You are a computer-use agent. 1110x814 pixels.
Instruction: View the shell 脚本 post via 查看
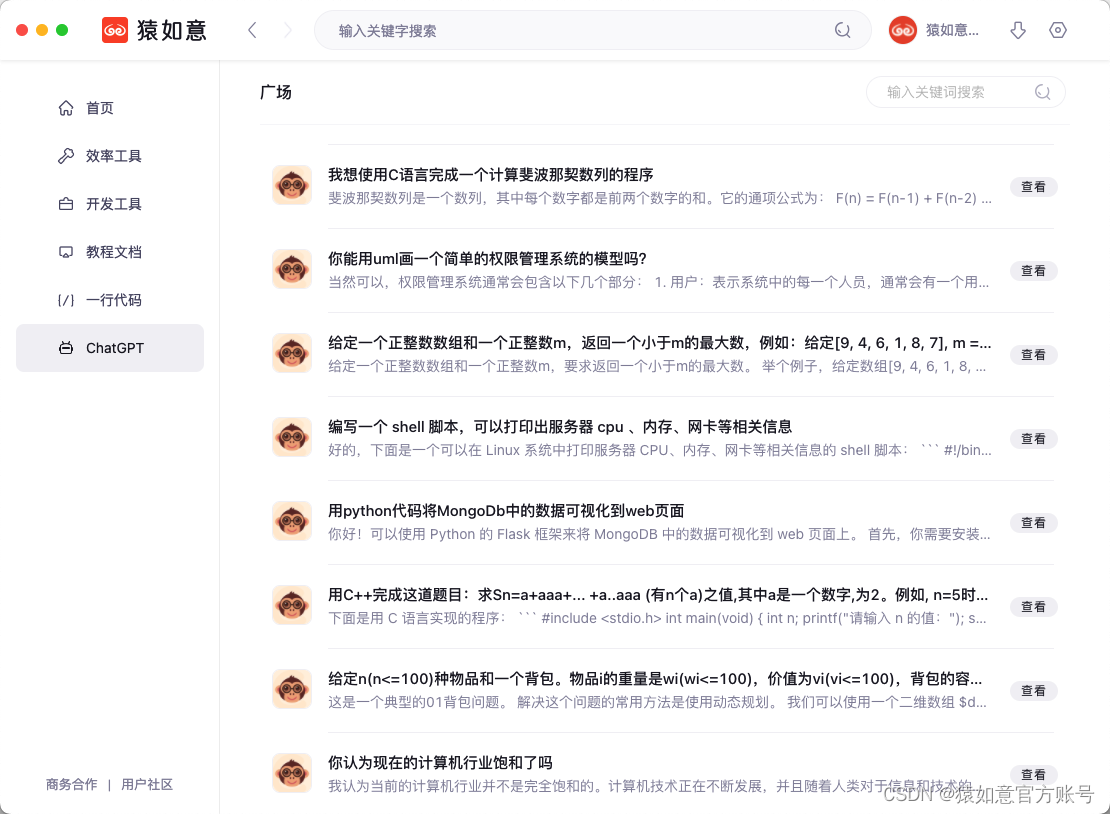click(x=1033, y=439)
